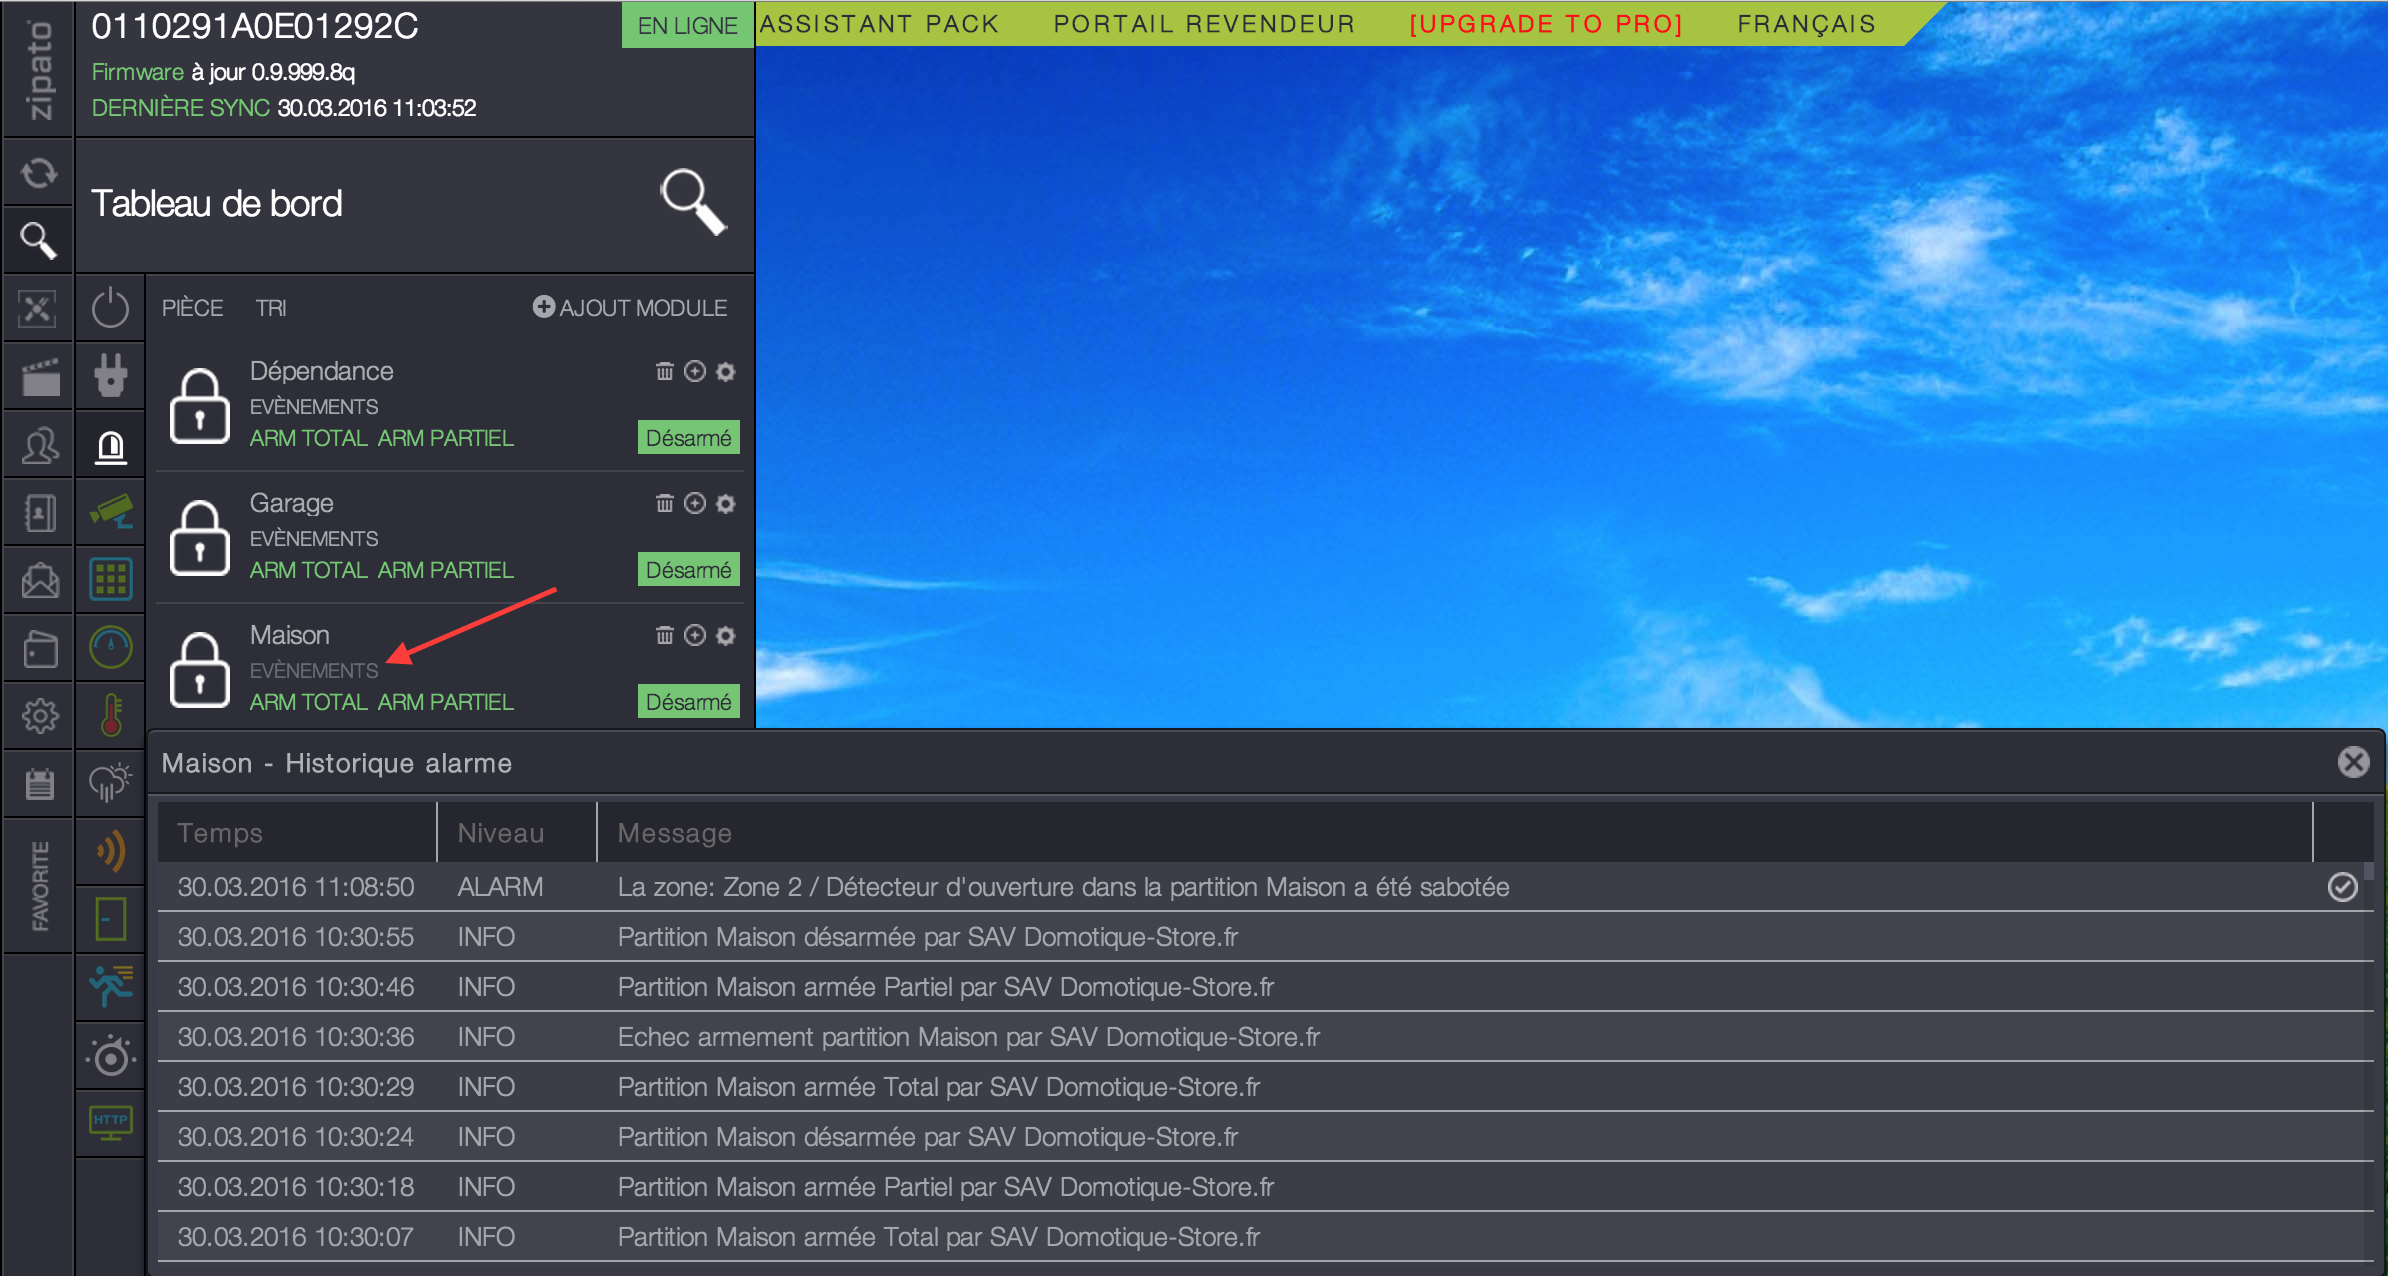Select the power plug devices icon

(111, 376)
